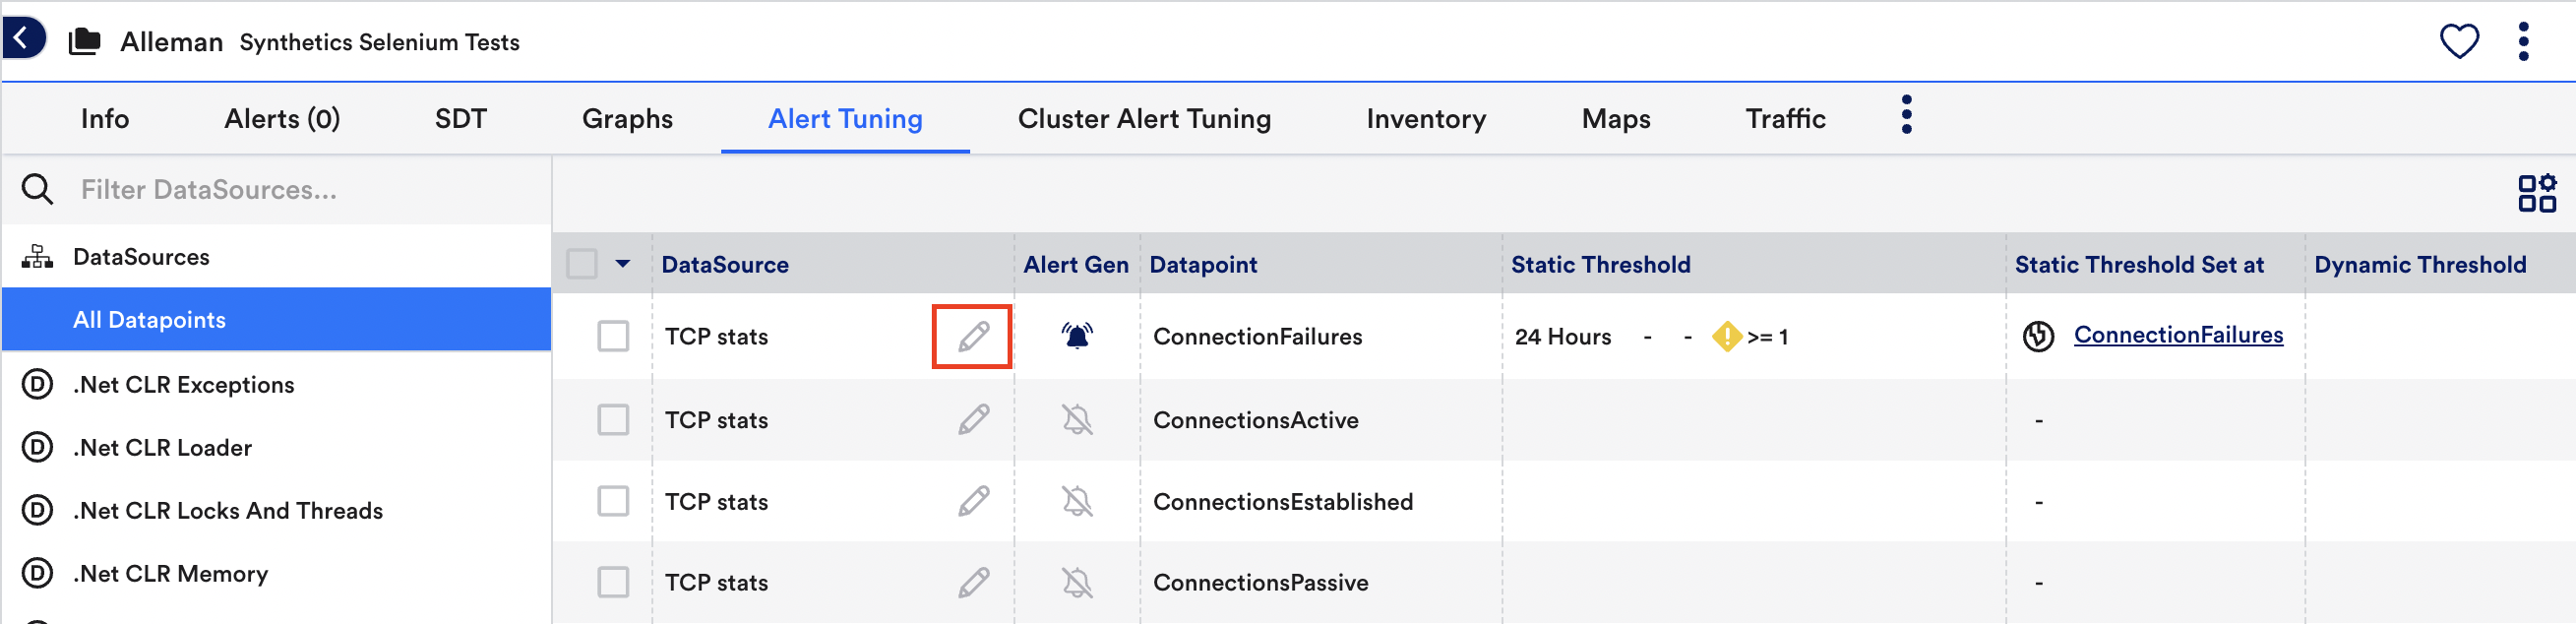Toggle the select-all header checkbox
2576x624 pixels.
[x=582, y=264]
